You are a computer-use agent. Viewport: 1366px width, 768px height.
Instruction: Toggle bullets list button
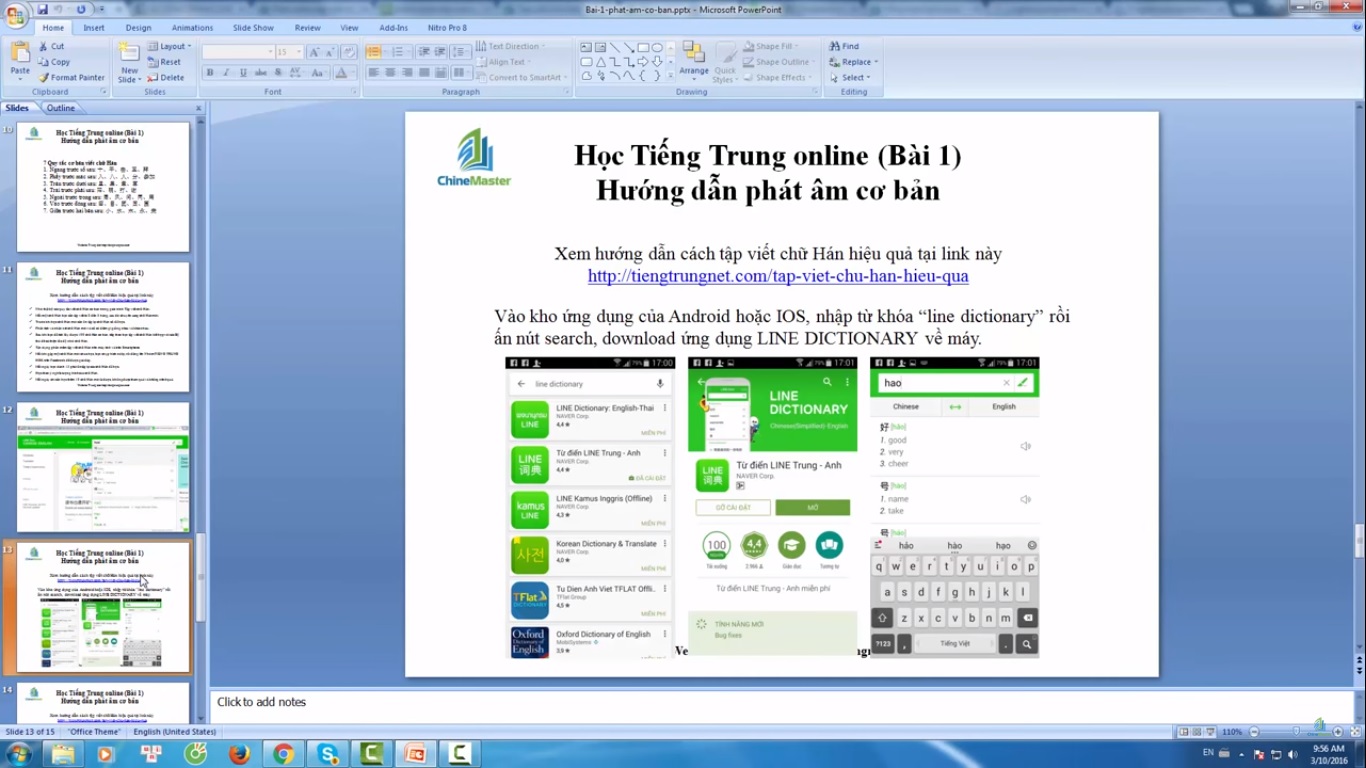[x=374, y=51]
